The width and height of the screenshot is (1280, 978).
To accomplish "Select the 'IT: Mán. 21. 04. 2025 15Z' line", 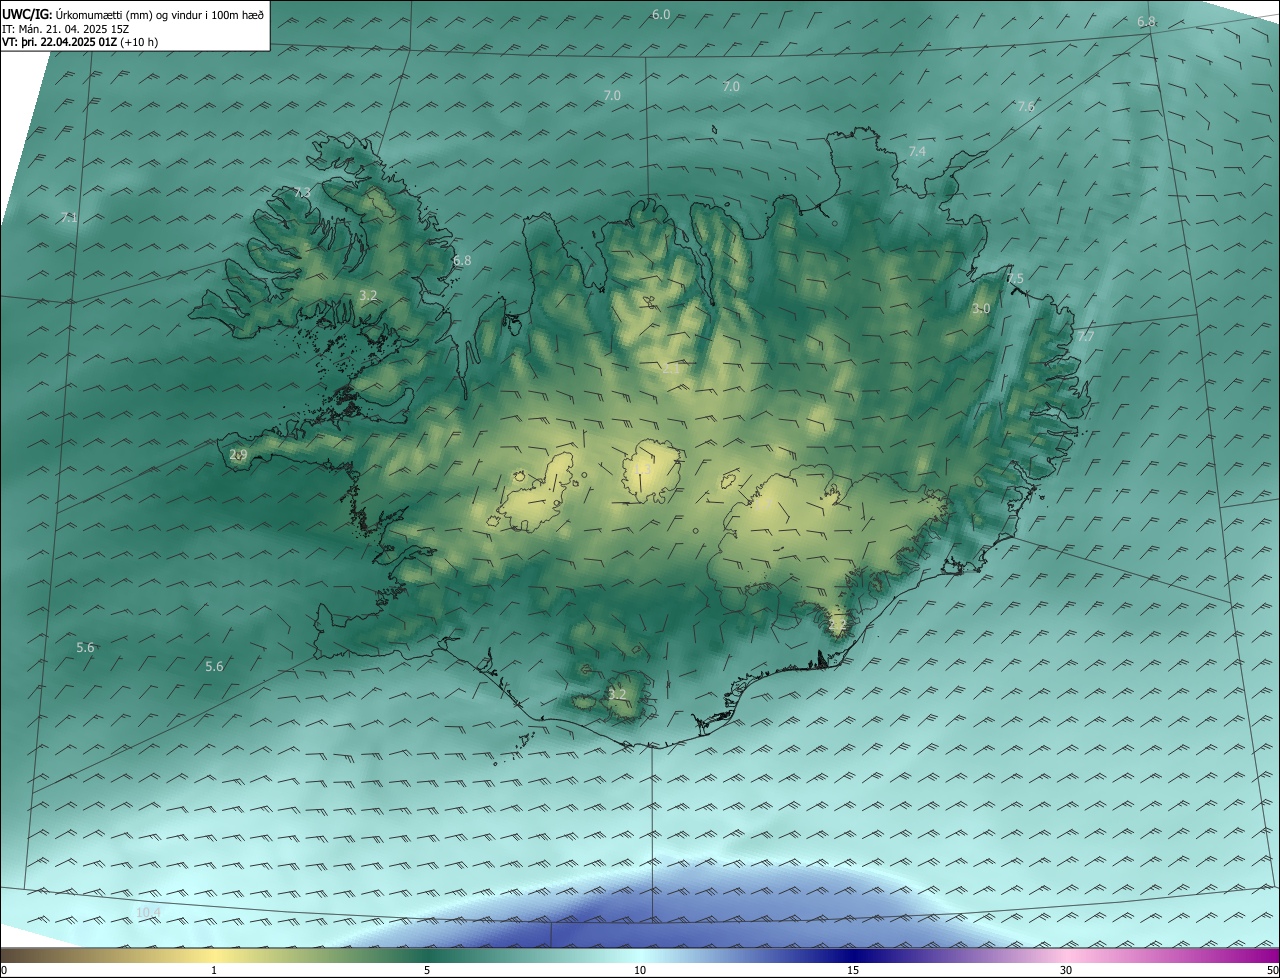I will [x=65, y=28].
